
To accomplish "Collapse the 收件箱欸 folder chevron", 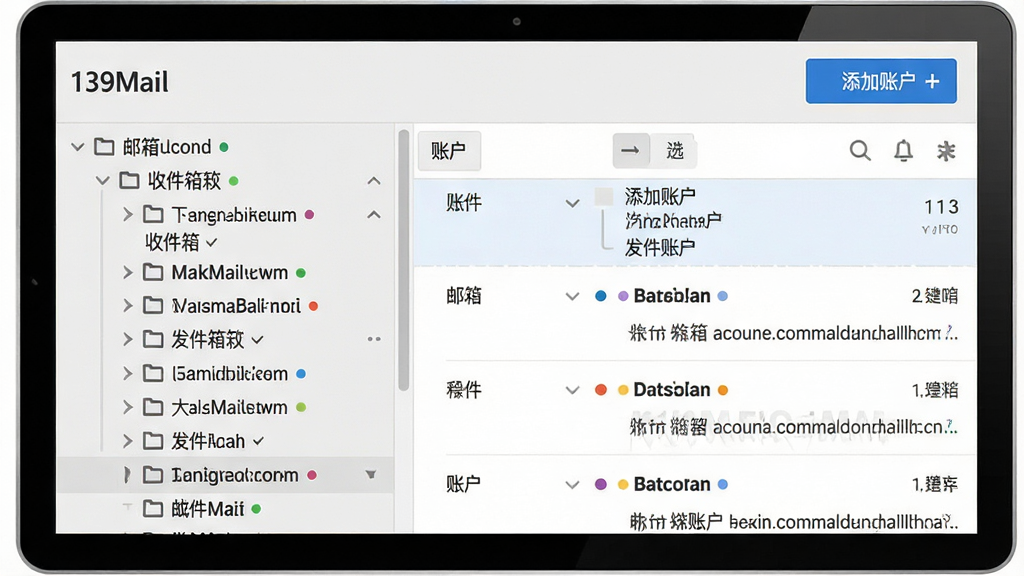I will 103,180.
